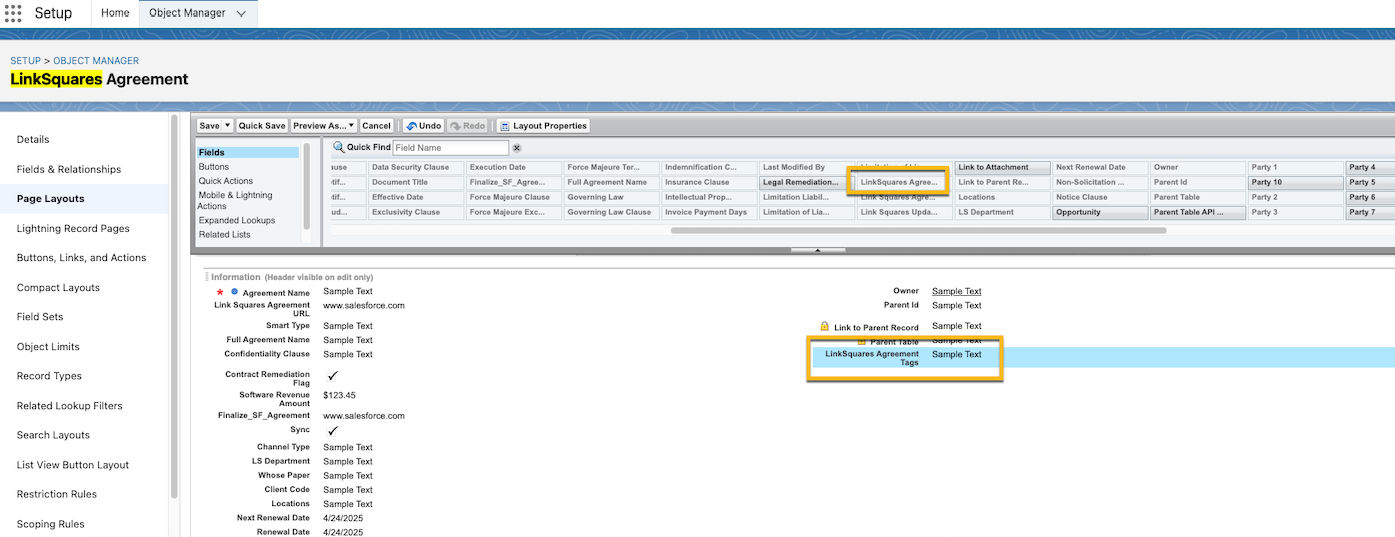Open Field Sets in the sidebar

click(40, 317)
